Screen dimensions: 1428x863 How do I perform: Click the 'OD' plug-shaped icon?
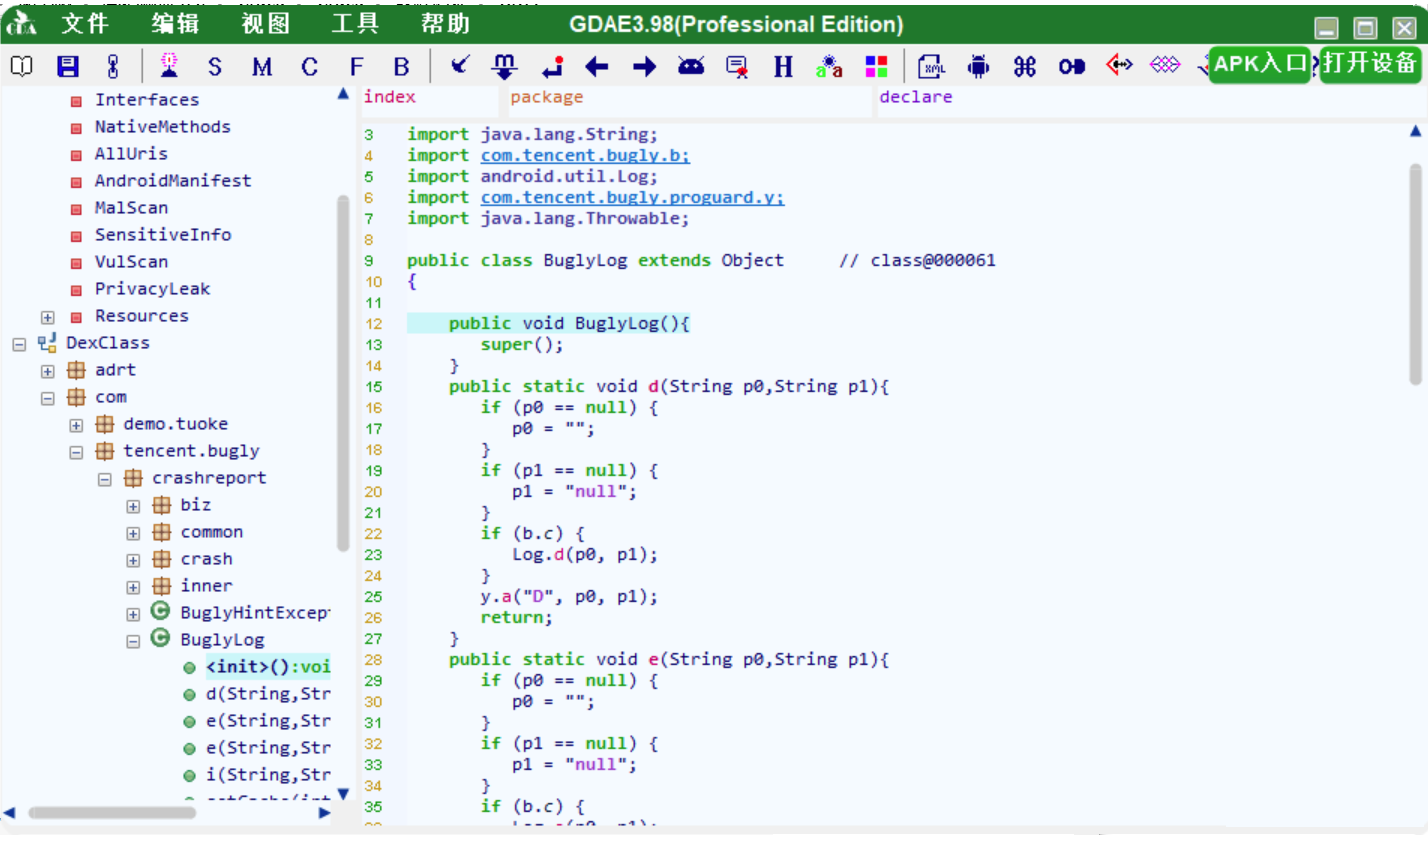pyautogui.click(x=1072, y=67)
